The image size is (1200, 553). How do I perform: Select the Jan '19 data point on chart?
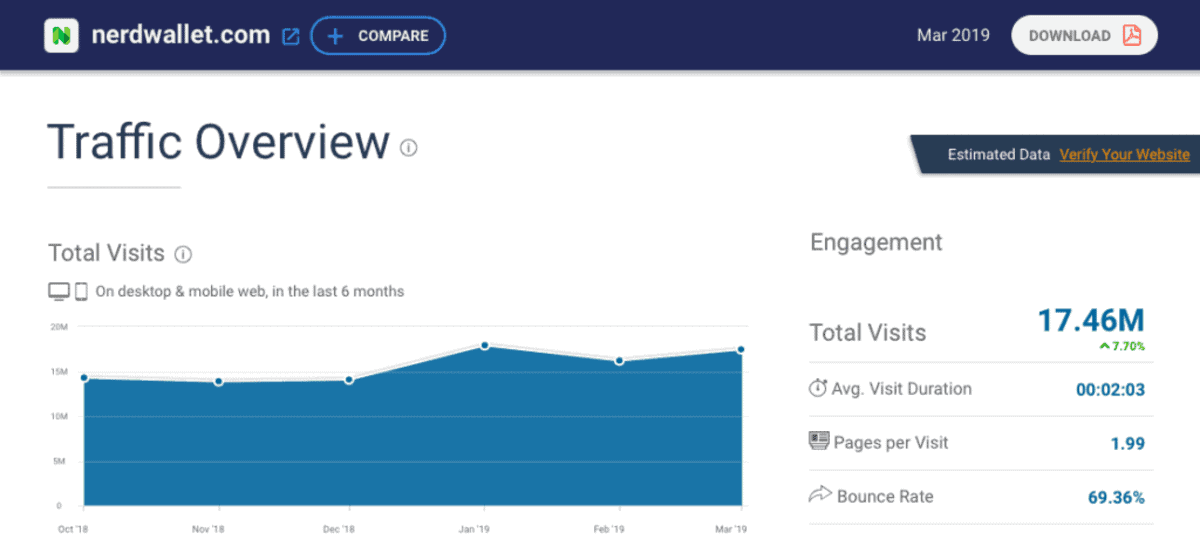click(485, 346)
